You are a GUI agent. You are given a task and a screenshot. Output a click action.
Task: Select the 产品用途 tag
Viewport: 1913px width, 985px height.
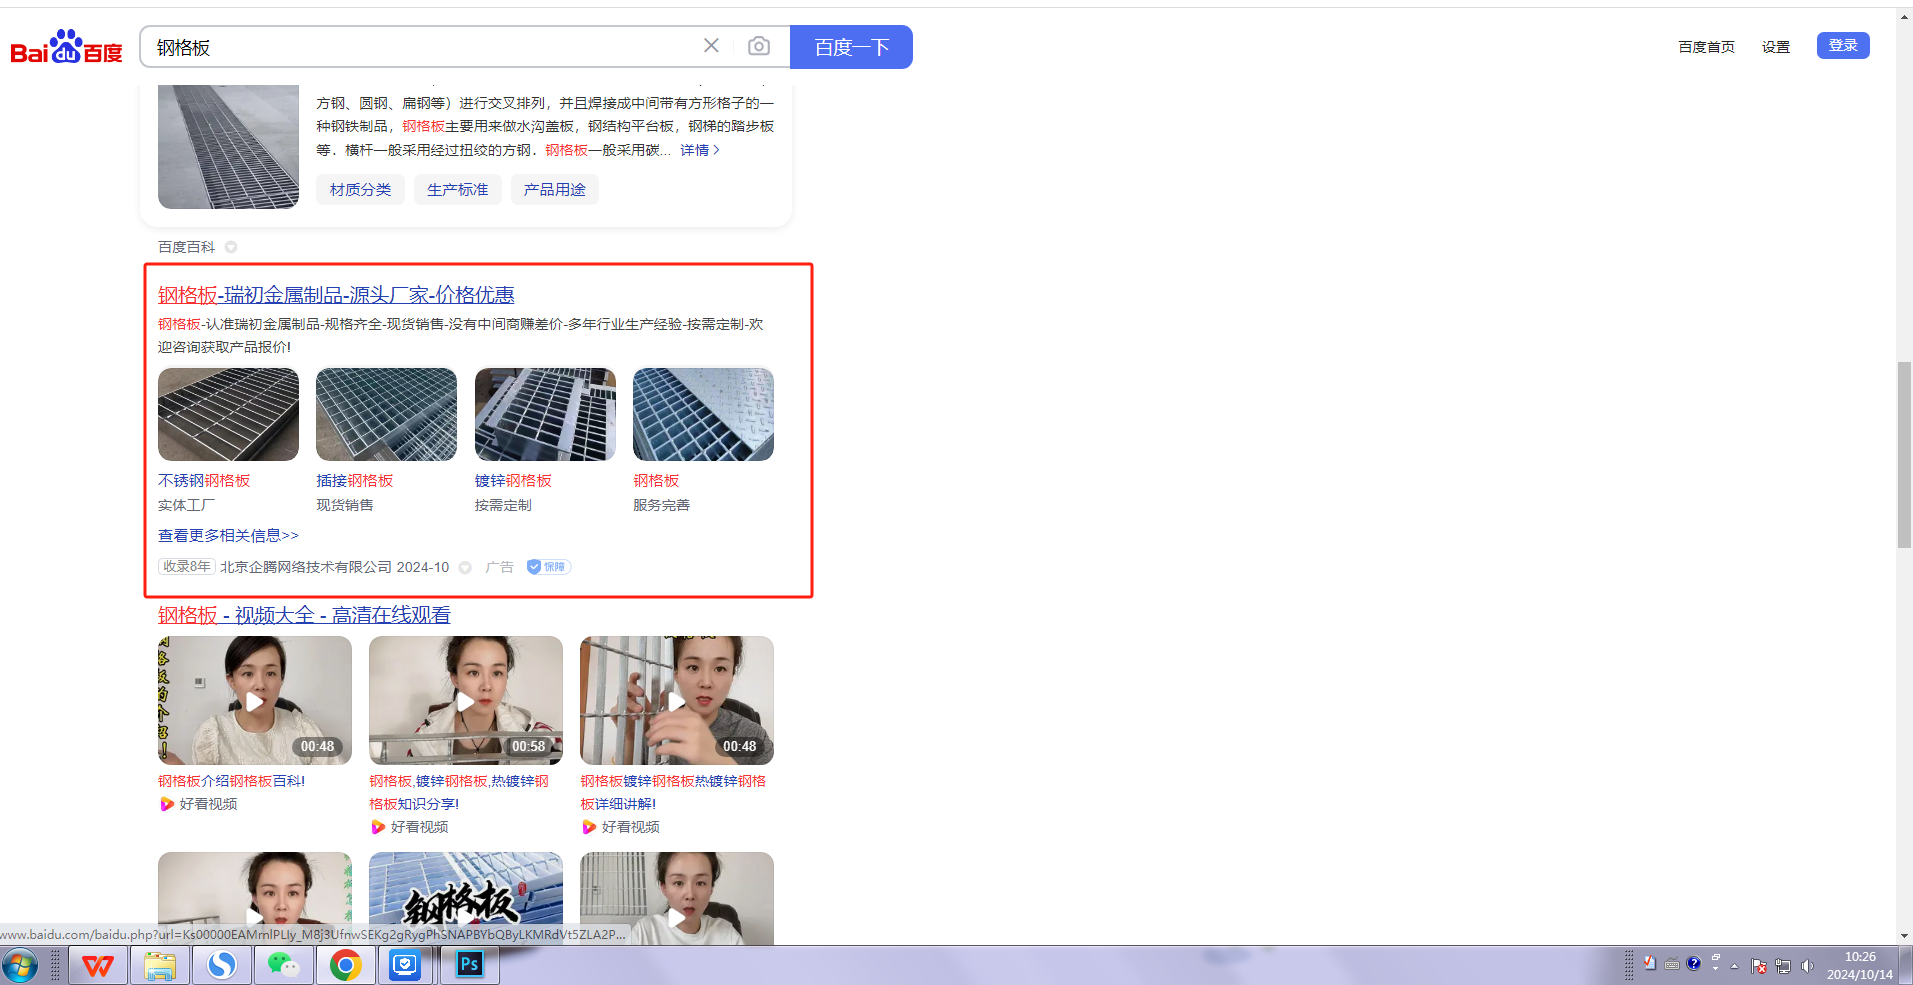pyautogui.click(x=555, y=189)
